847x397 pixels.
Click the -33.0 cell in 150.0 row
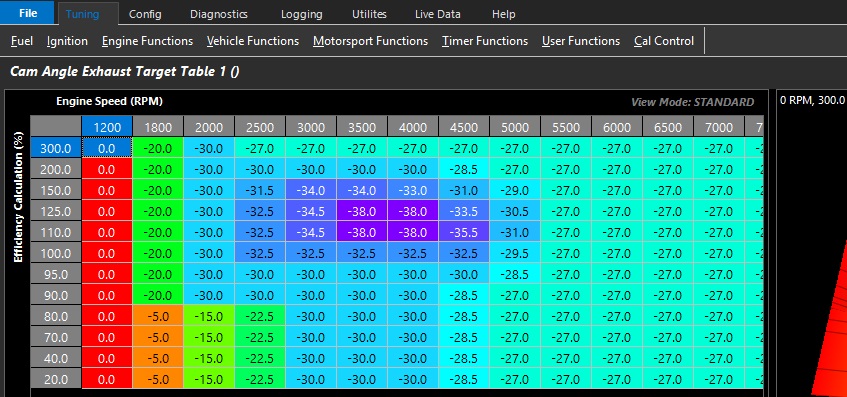pyautogui.click(x=413, y=190)
